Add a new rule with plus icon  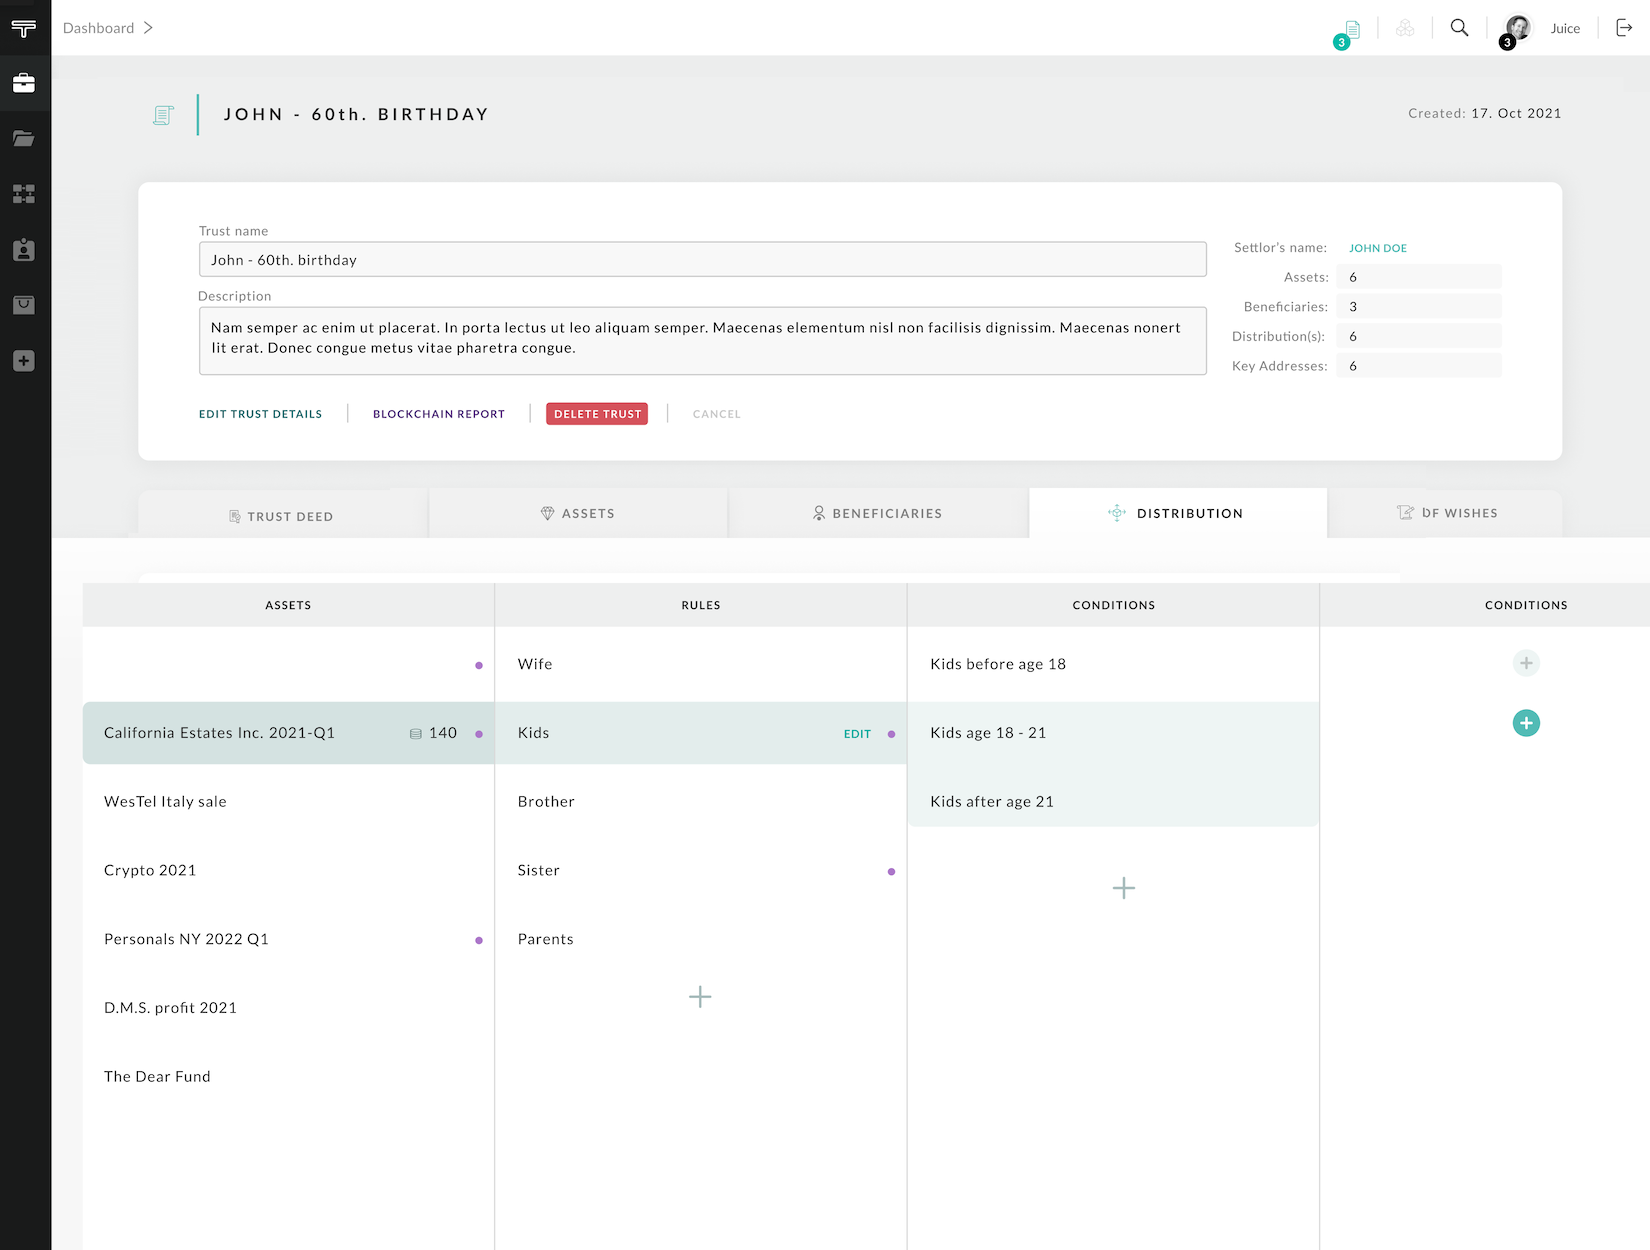[700, 996]
